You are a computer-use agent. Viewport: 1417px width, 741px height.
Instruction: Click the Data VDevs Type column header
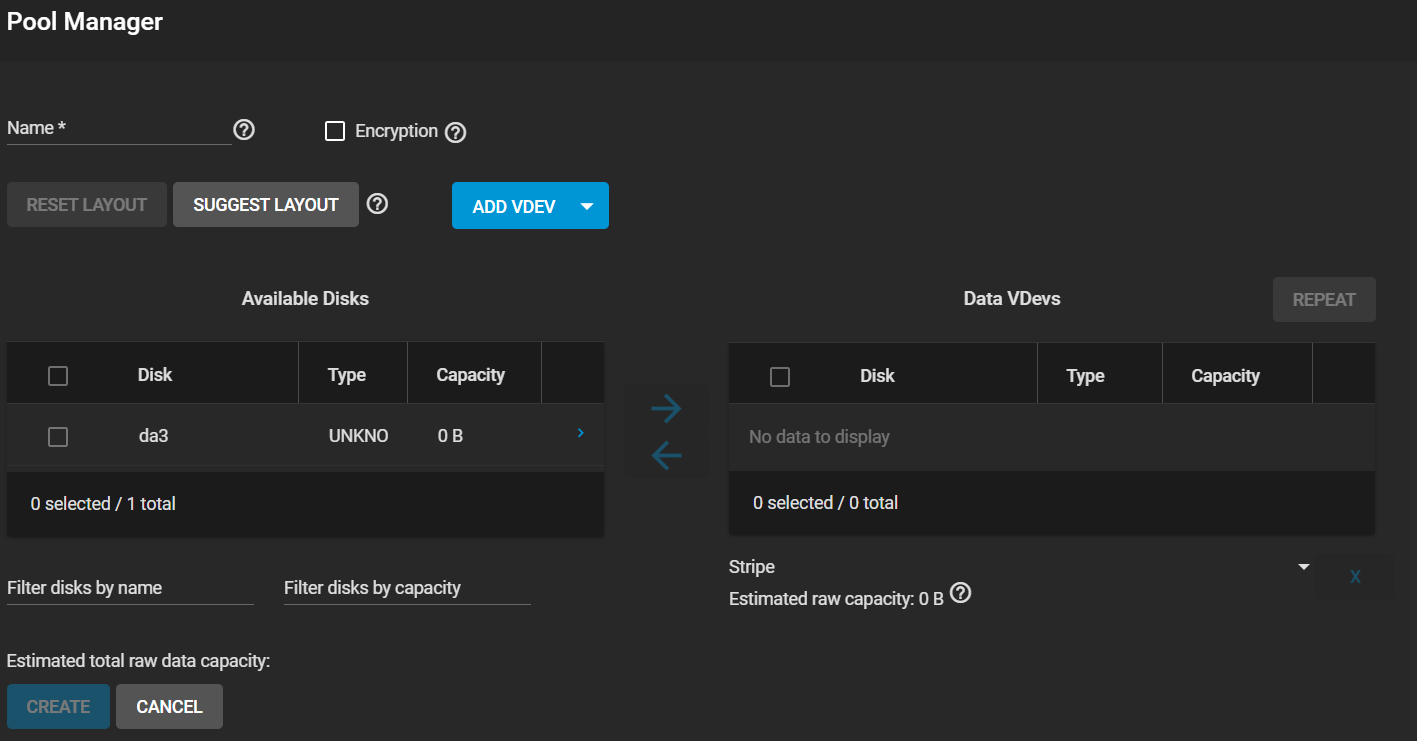click(x=1085, y=376)
